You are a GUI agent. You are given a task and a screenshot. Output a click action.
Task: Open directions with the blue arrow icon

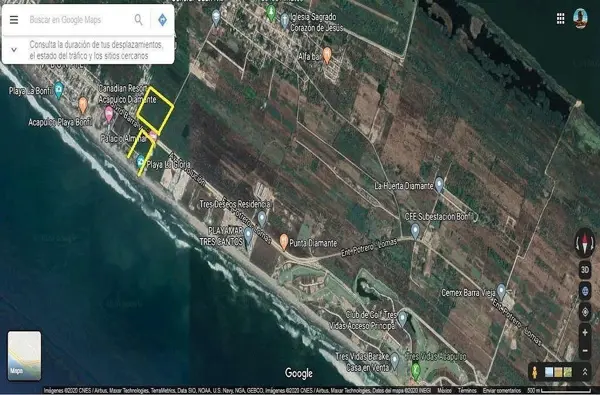tap(162, 20)
